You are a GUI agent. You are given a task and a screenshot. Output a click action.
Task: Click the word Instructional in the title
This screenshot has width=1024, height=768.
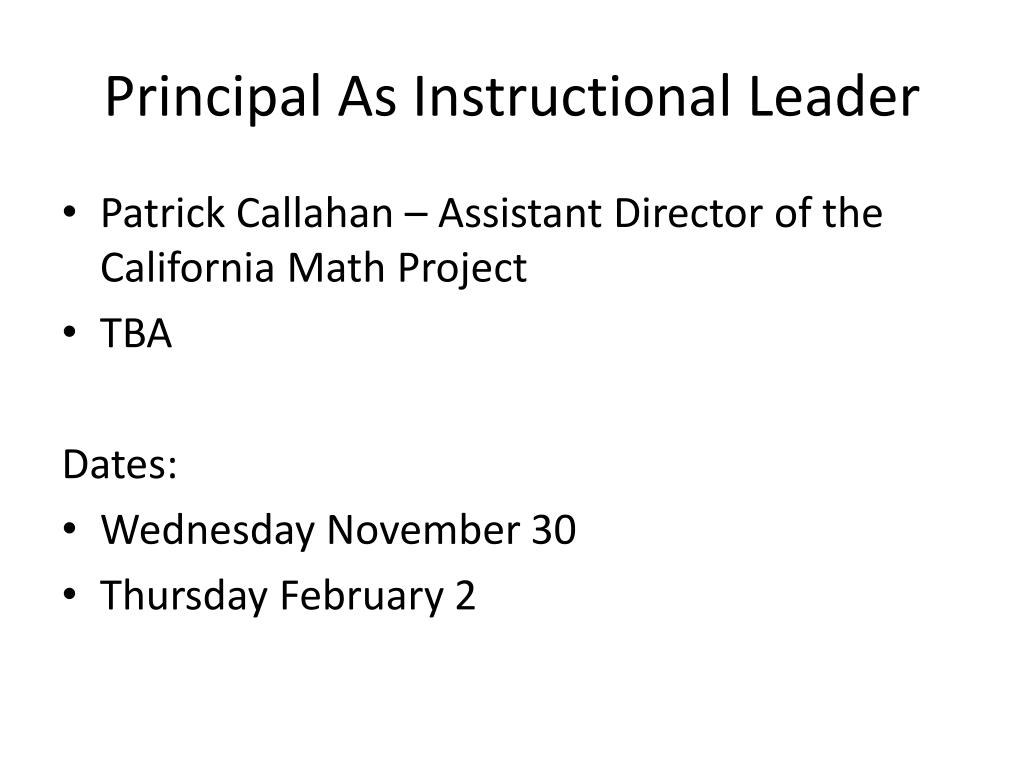tap(571, 96)
